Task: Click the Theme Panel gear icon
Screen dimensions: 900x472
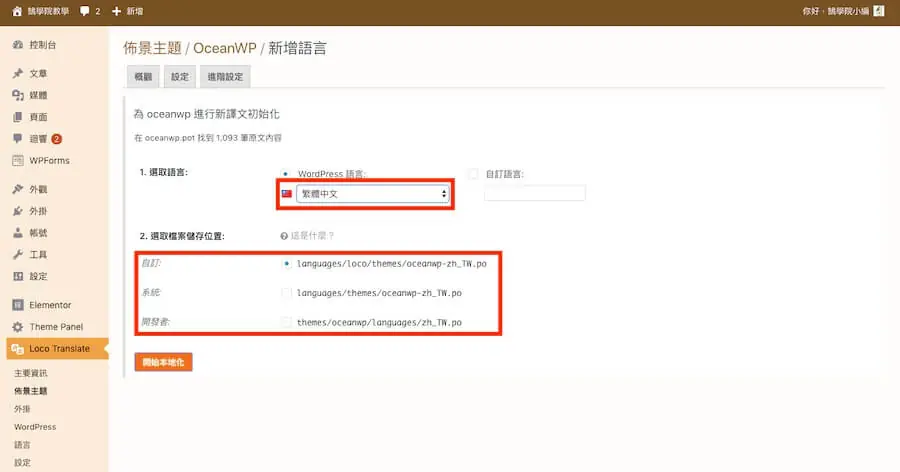Action: pos(18,327)
